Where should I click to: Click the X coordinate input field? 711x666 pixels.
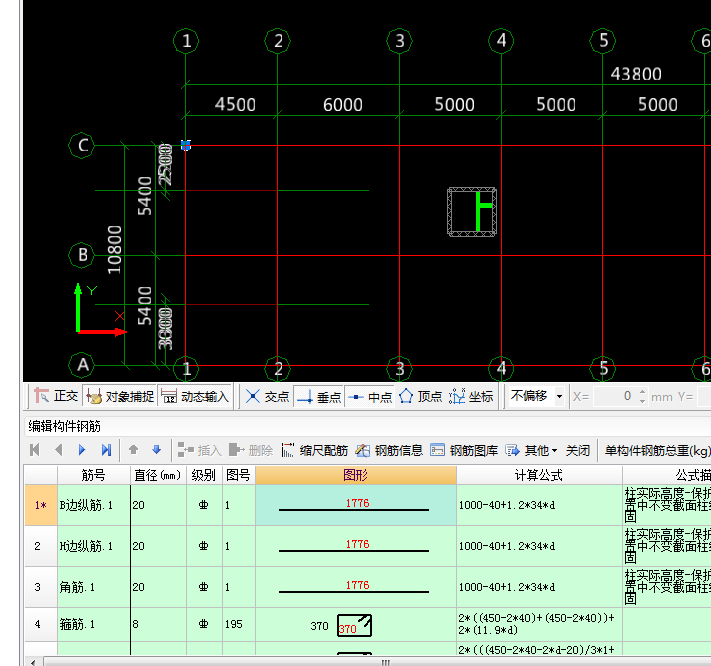tap(614, 397)
